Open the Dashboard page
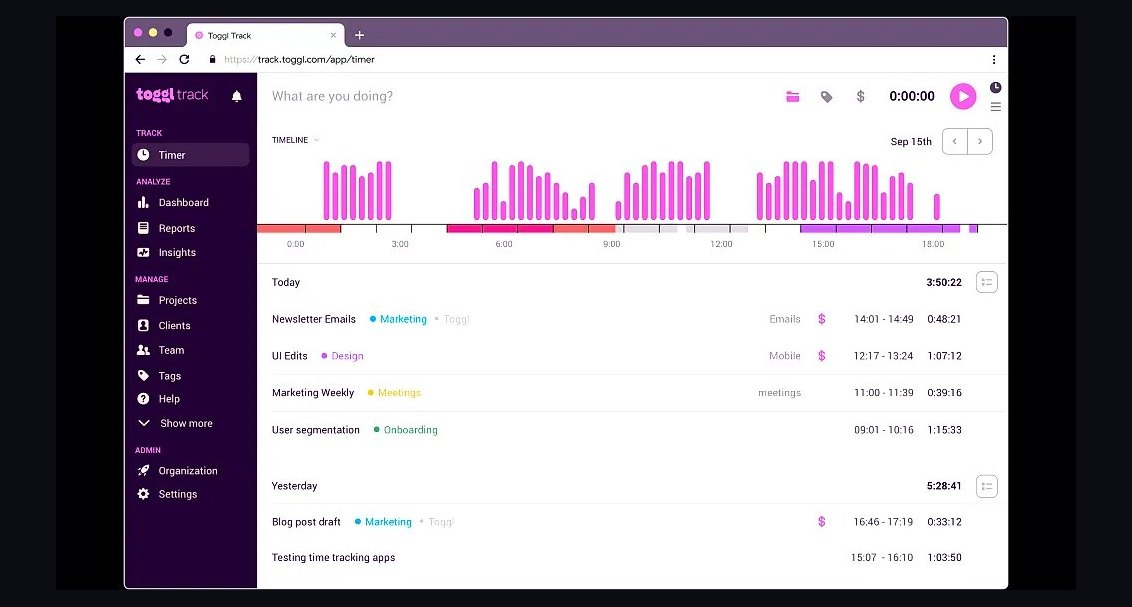1132x607 pixels. tap(183, 203)
